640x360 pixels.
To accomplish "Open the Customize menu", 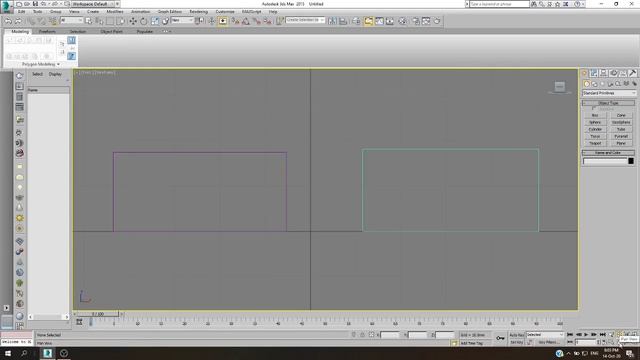I will [x=225, y=12].
